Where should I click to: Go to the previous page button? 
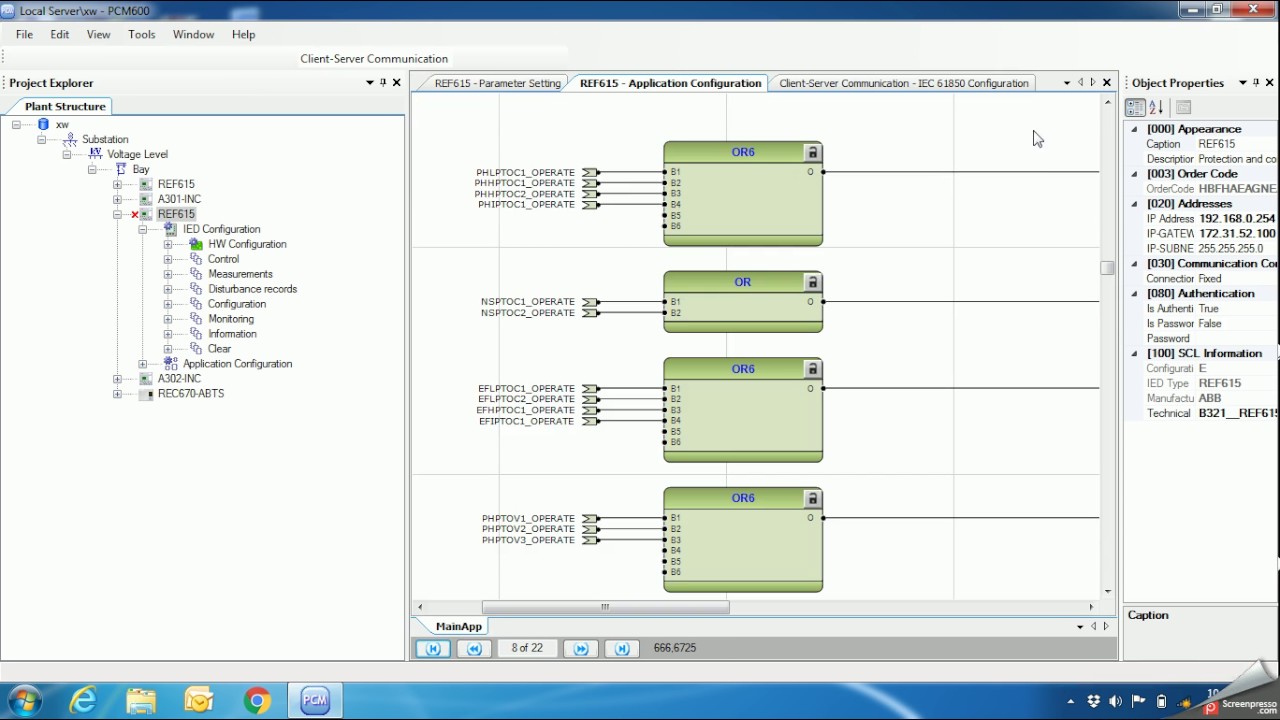(474, 649)
